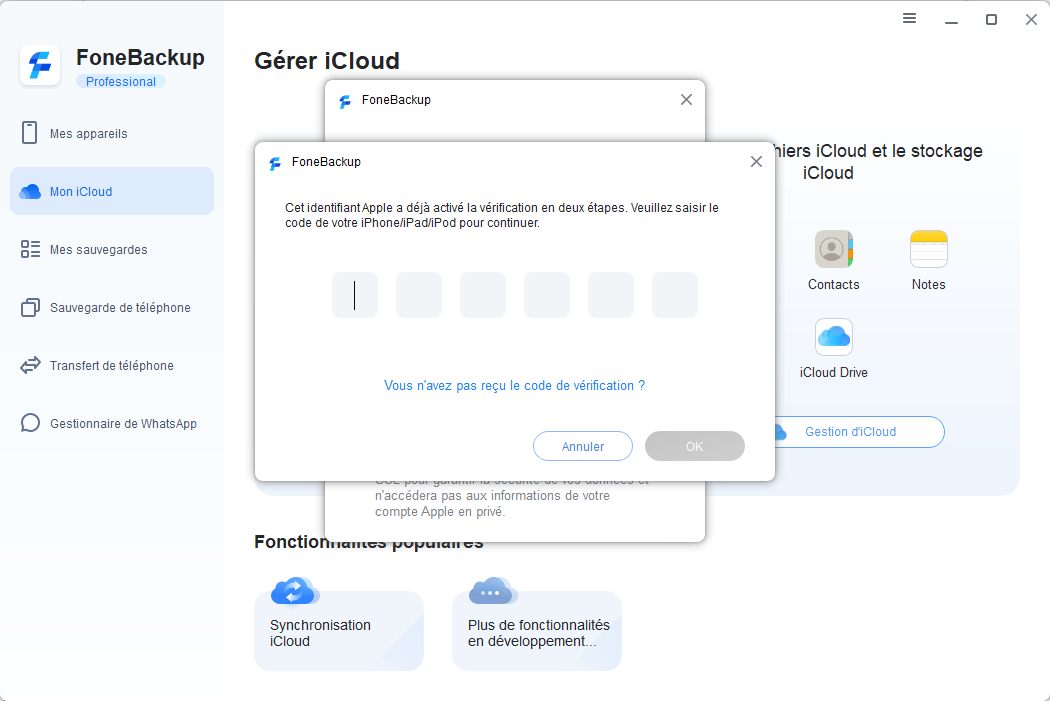Click the second verification code digit box
The width and height of the screenshot is (1050, 701).
click(419, 295)
